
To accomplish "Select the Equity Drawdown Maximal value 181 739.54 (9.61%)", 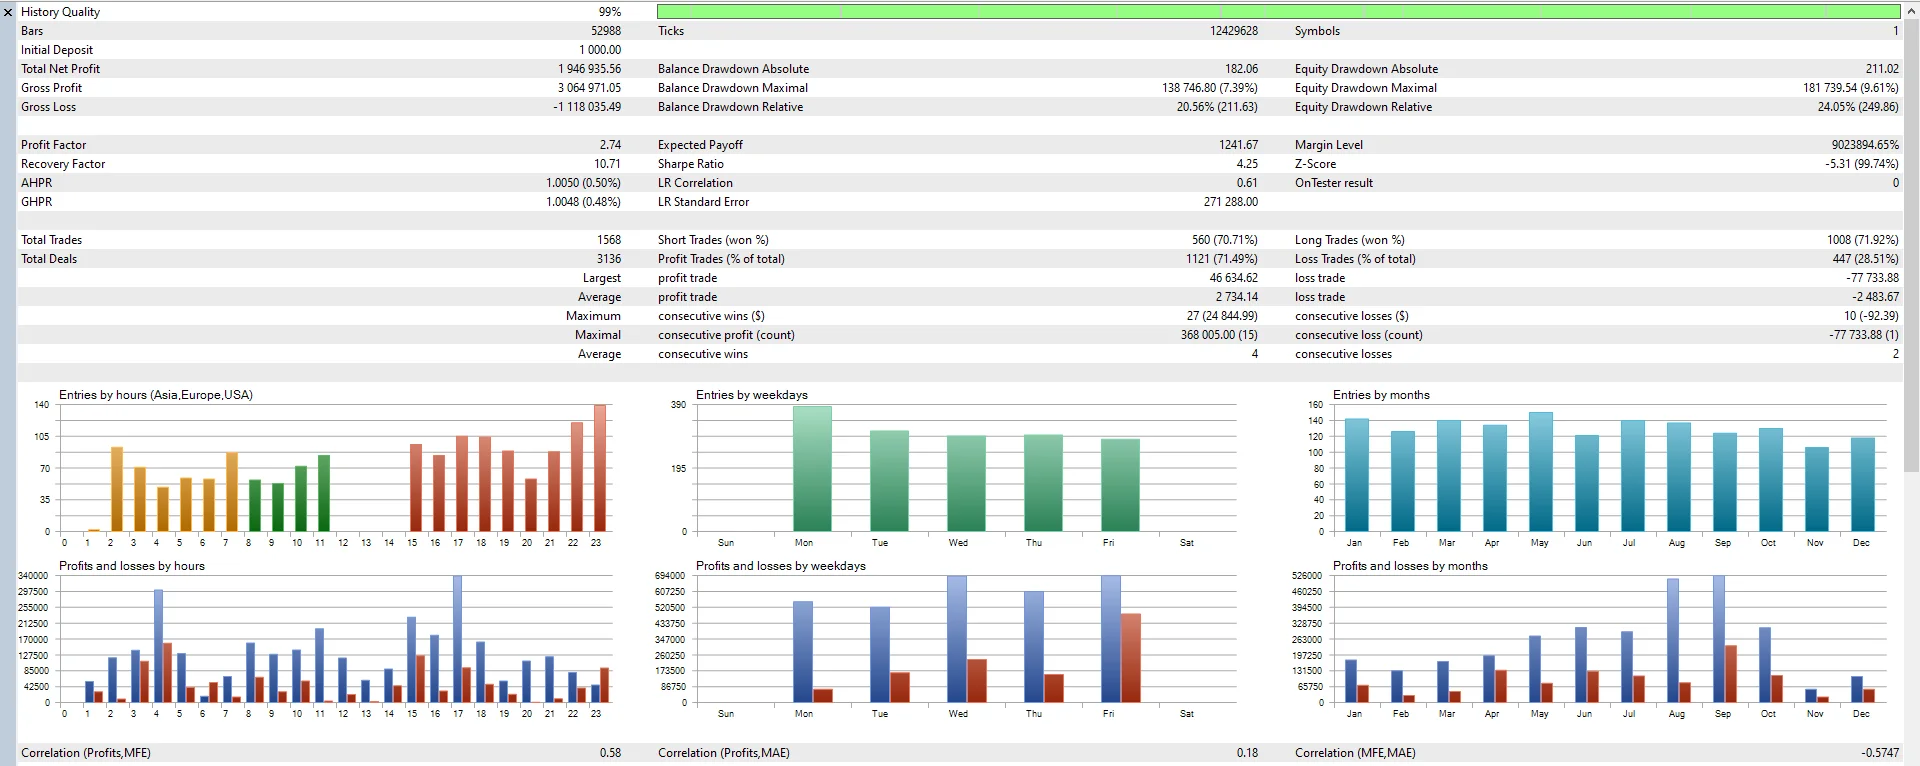I will coord(1851,88).
